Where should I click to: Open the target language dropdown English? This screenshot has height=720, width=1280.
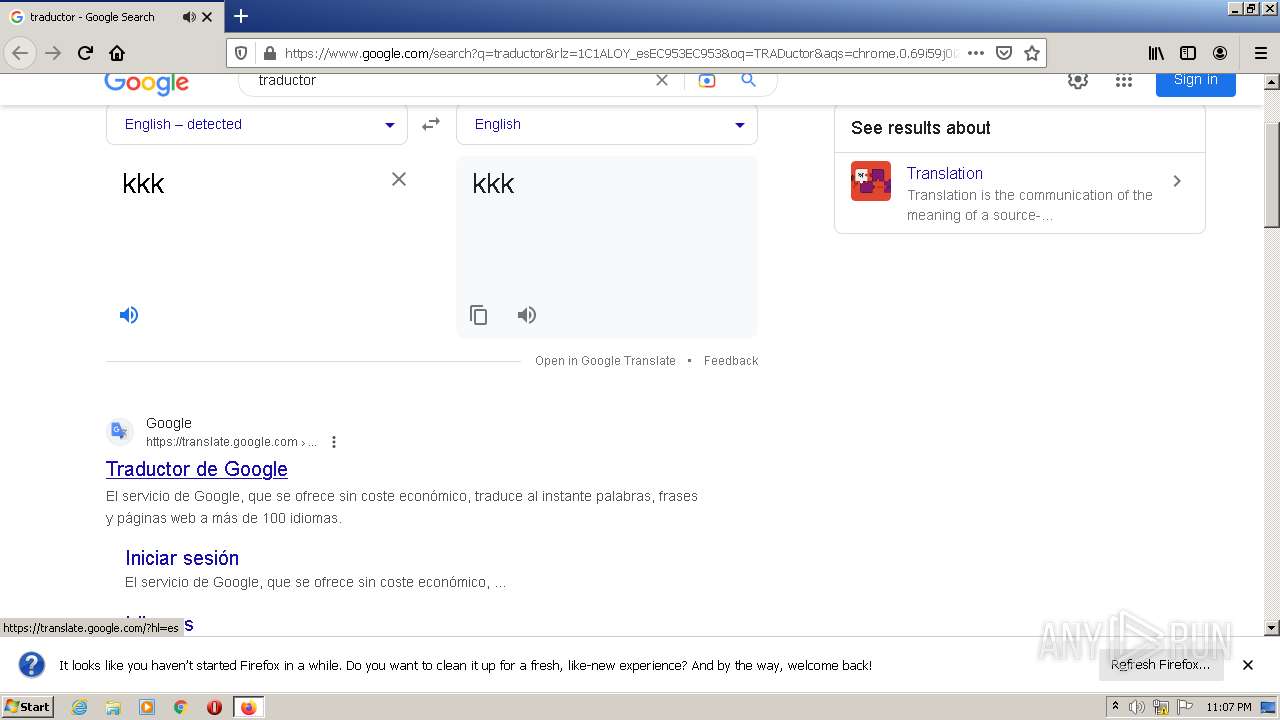pyautogui.click(x=607, y=124)
